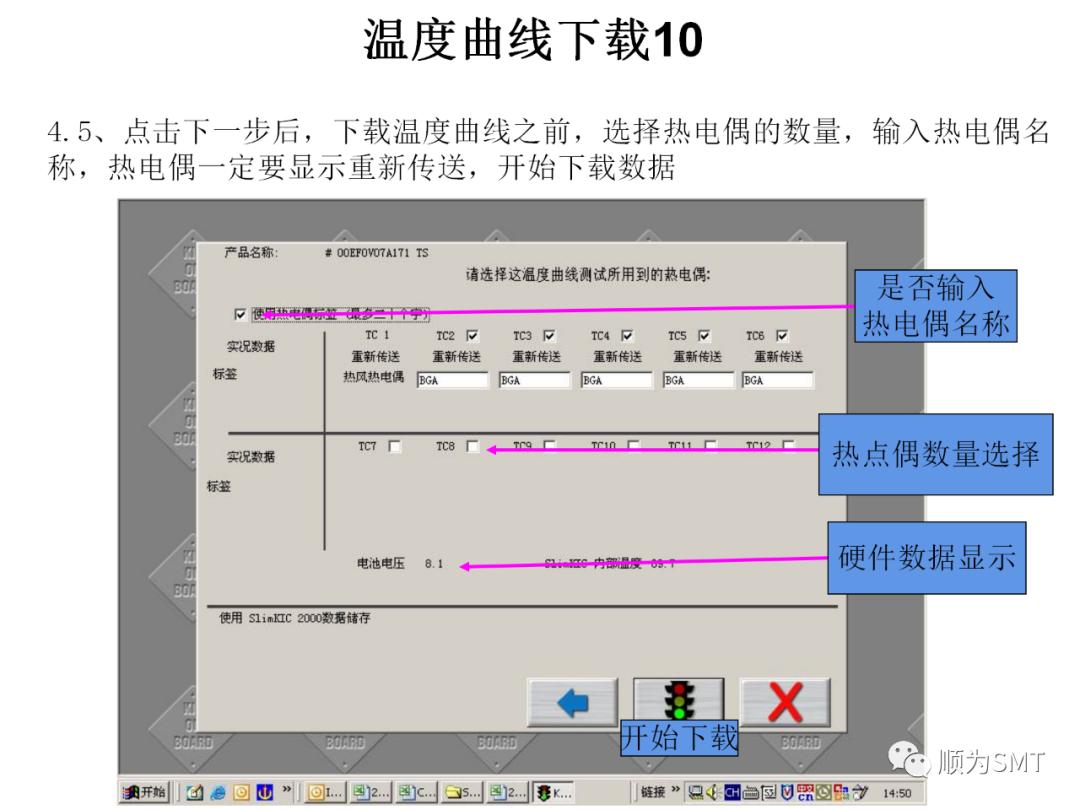Enable the TC11 thermocouple checkbox
This screenshot has height=810, width=1080.
coord(711,446)
